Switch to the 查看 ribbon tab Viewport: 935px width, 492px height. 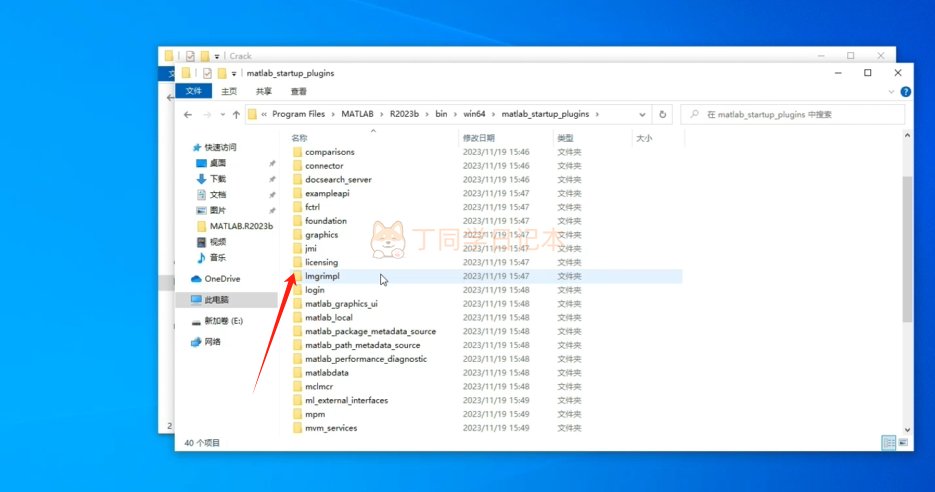298,91
